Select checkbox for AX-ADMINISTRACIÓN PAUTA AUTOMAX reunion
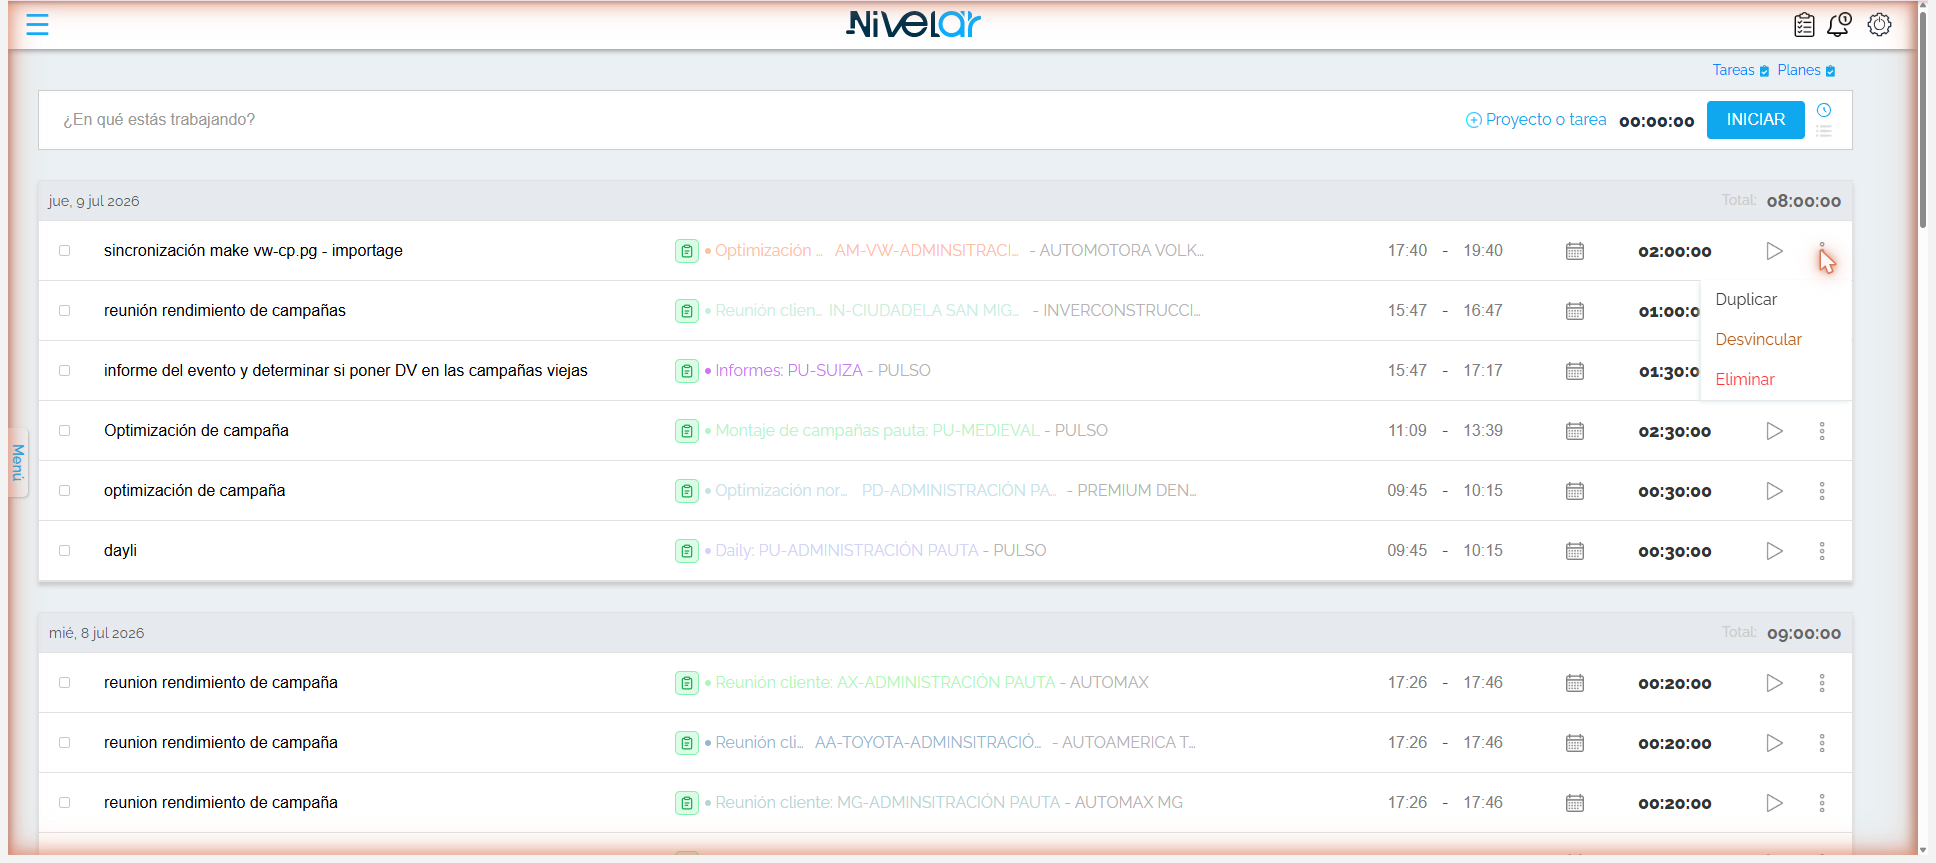The image size is (1936, 863). [64, 683]
